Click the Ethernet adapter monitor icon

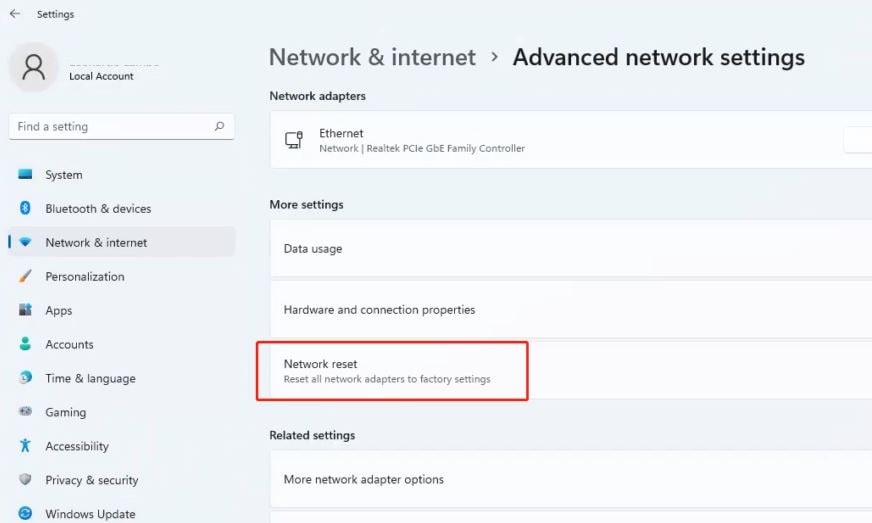click(x=294, y=140)
